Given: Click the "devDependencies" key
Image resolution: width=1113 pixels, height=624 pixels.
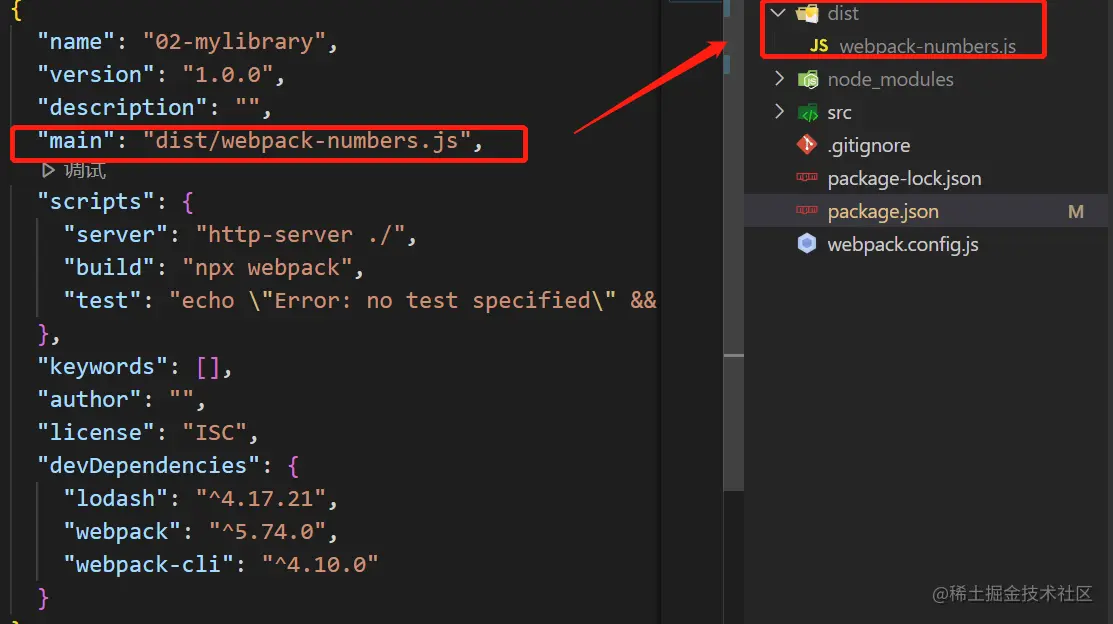Looking at the screenshot, I should (x=148, y=465).
